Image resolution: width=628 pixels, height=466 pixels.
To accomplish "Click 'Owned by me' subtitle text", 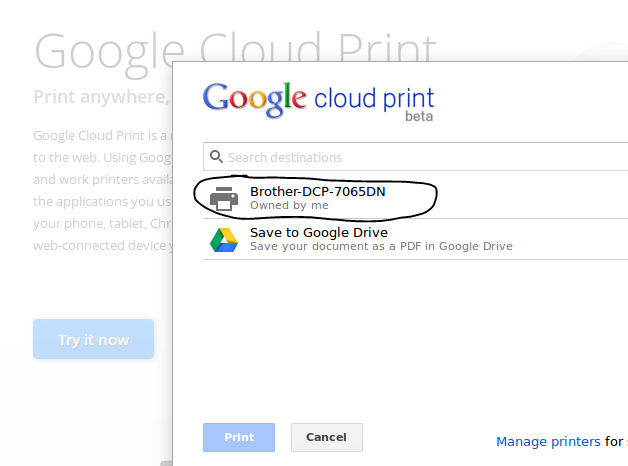I will coord(289,205).
